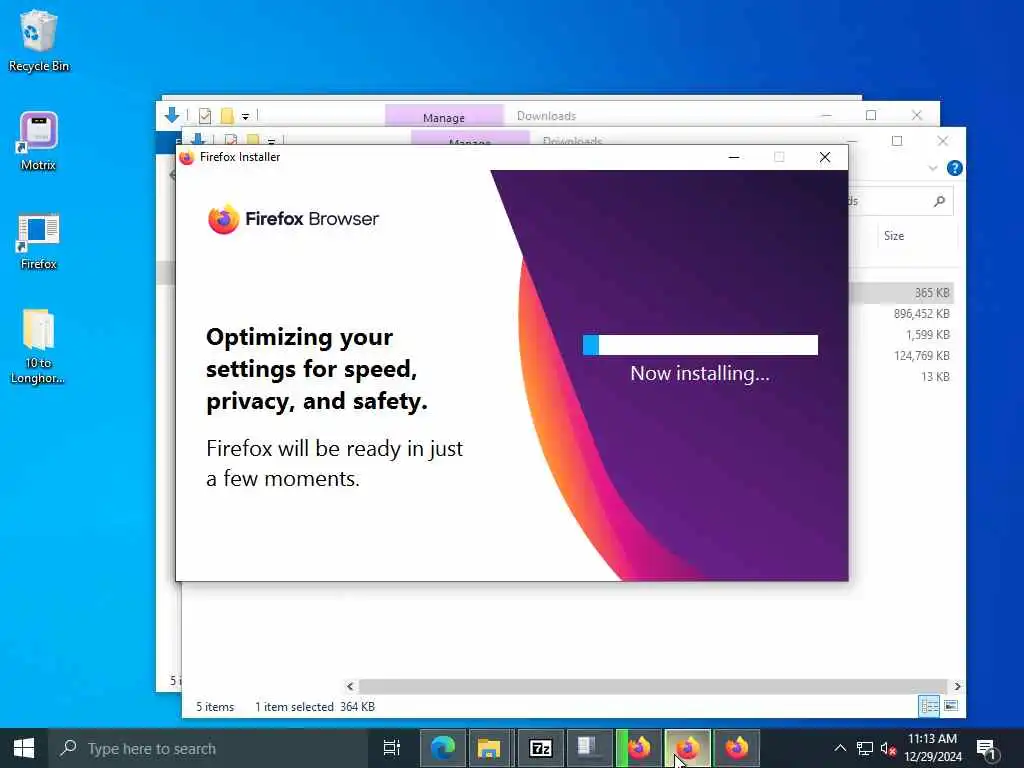
Task: Open the clock showing 11:13 AM
Action: click(933, 748)
